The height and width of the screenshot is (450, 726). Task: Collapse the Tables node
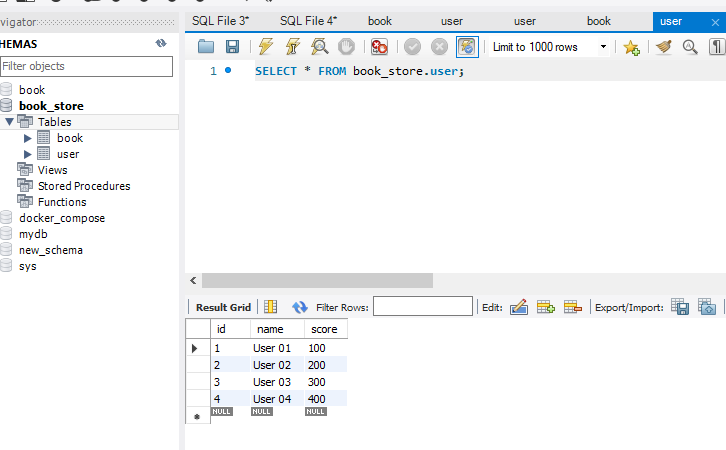click(x=9, y=122)
